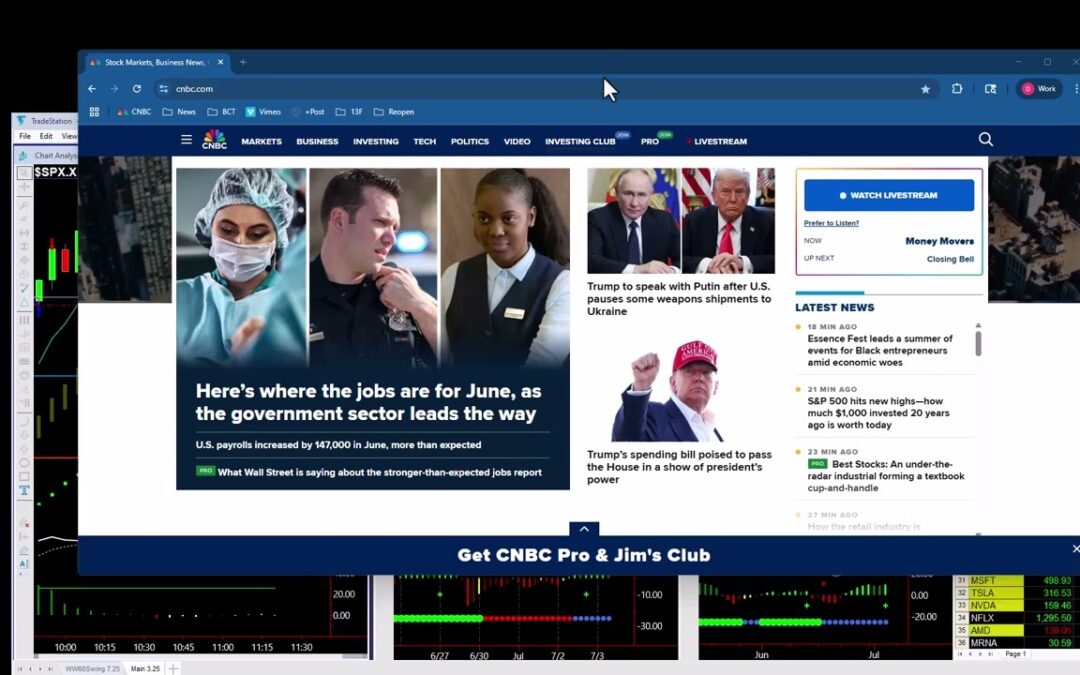
Task: Open the LIVESTREAM nav link
Action: point(720,141)
